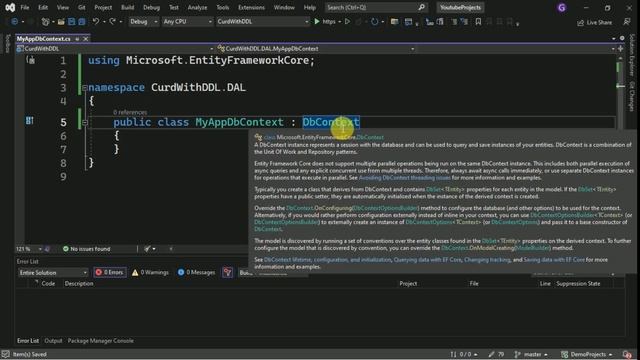Open the Debug configuration dropdown
Screen dimensions: 640x360
pyautogui.click(x=143, y=22)
